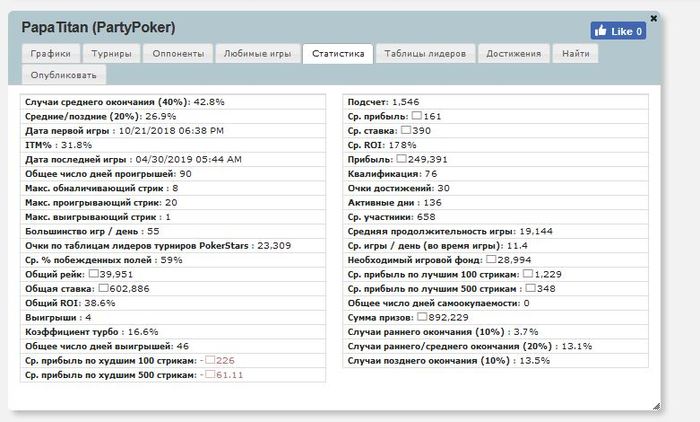The width and height of the screenshot is (700, 422).
Task: Click the Коэффициент турбо : 16.6% row
Action: point(173,332)
